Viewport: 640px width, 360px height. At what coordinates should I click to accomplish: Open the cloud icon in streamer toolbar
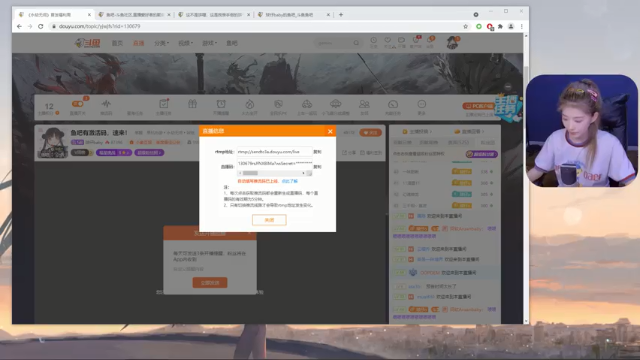click(336, 104)
